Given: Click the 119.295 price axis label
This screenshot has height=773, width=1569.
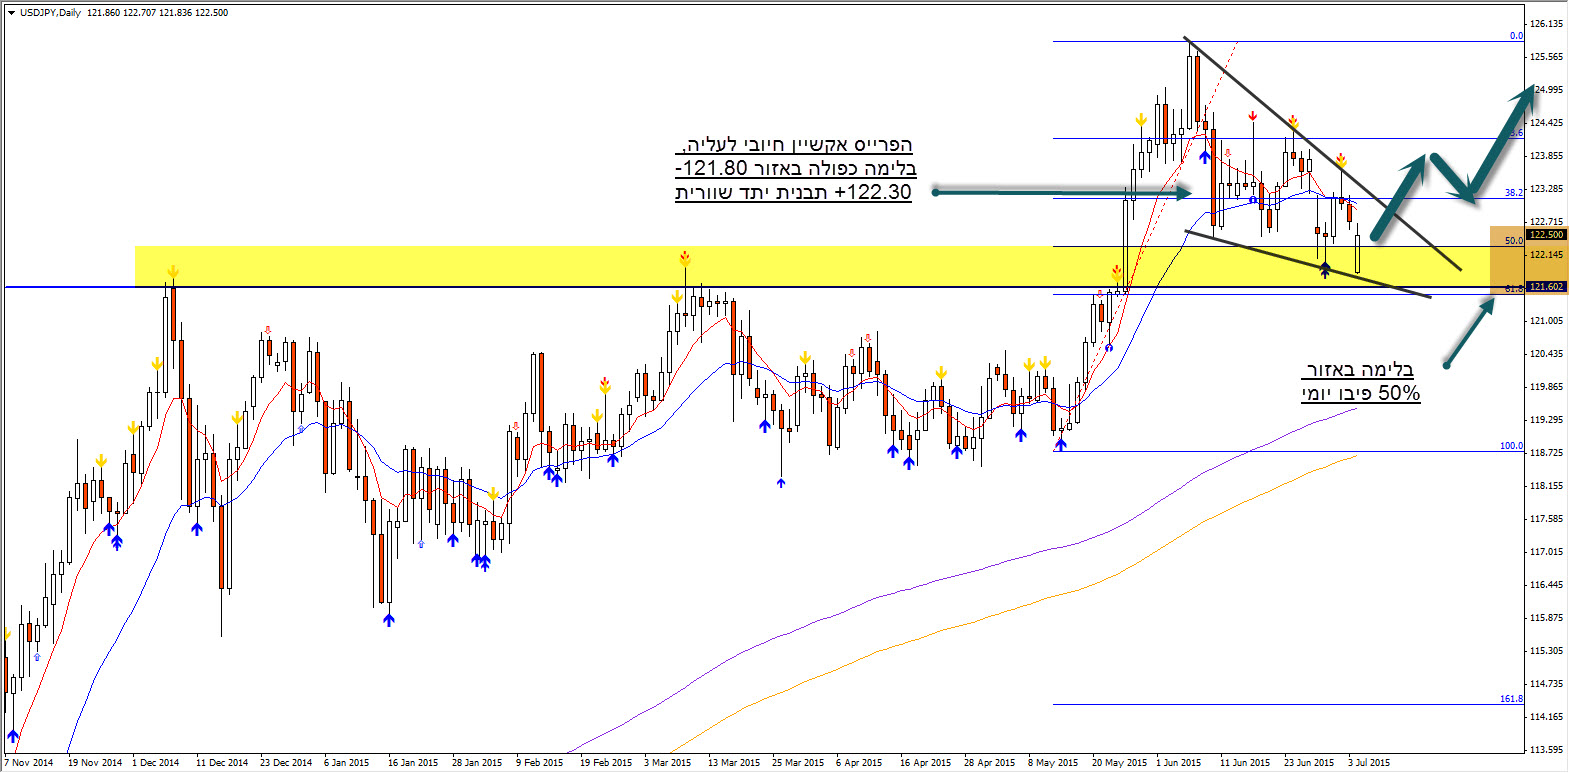Looking at the screenshot, I should click(x=1546, y=419).
